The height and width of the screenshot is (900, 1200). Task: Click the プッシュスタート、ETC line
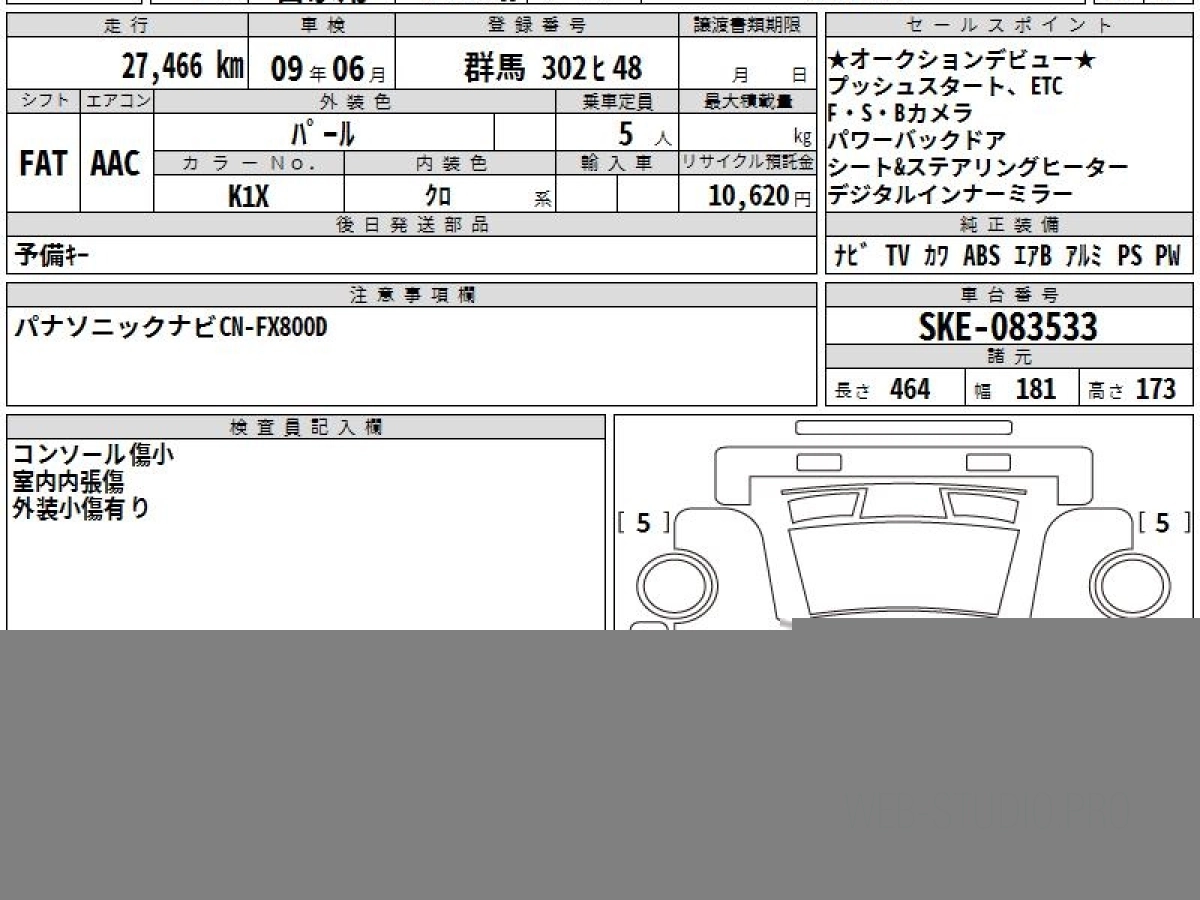(945, 87)
